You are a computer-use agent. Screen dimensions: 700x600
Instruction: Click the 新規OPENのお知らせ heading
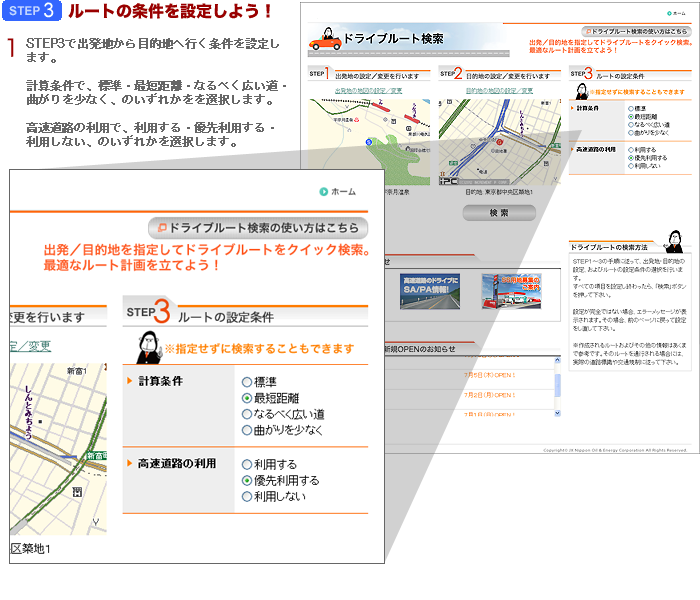coord(420,349)
